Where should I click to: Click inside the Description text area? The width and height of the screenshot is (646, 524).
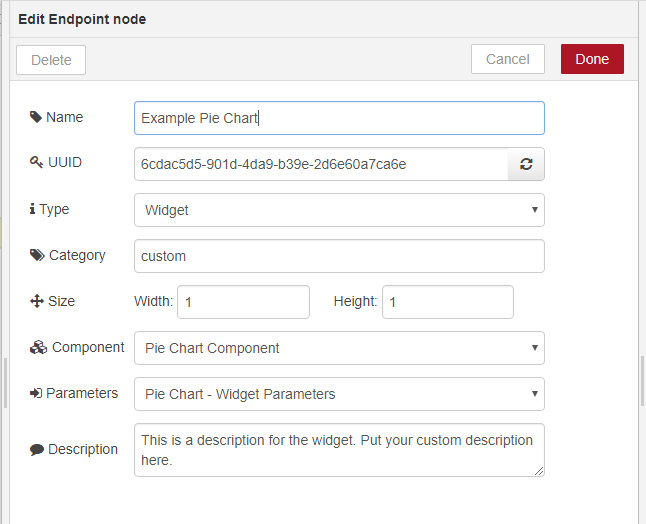point(339,450)
